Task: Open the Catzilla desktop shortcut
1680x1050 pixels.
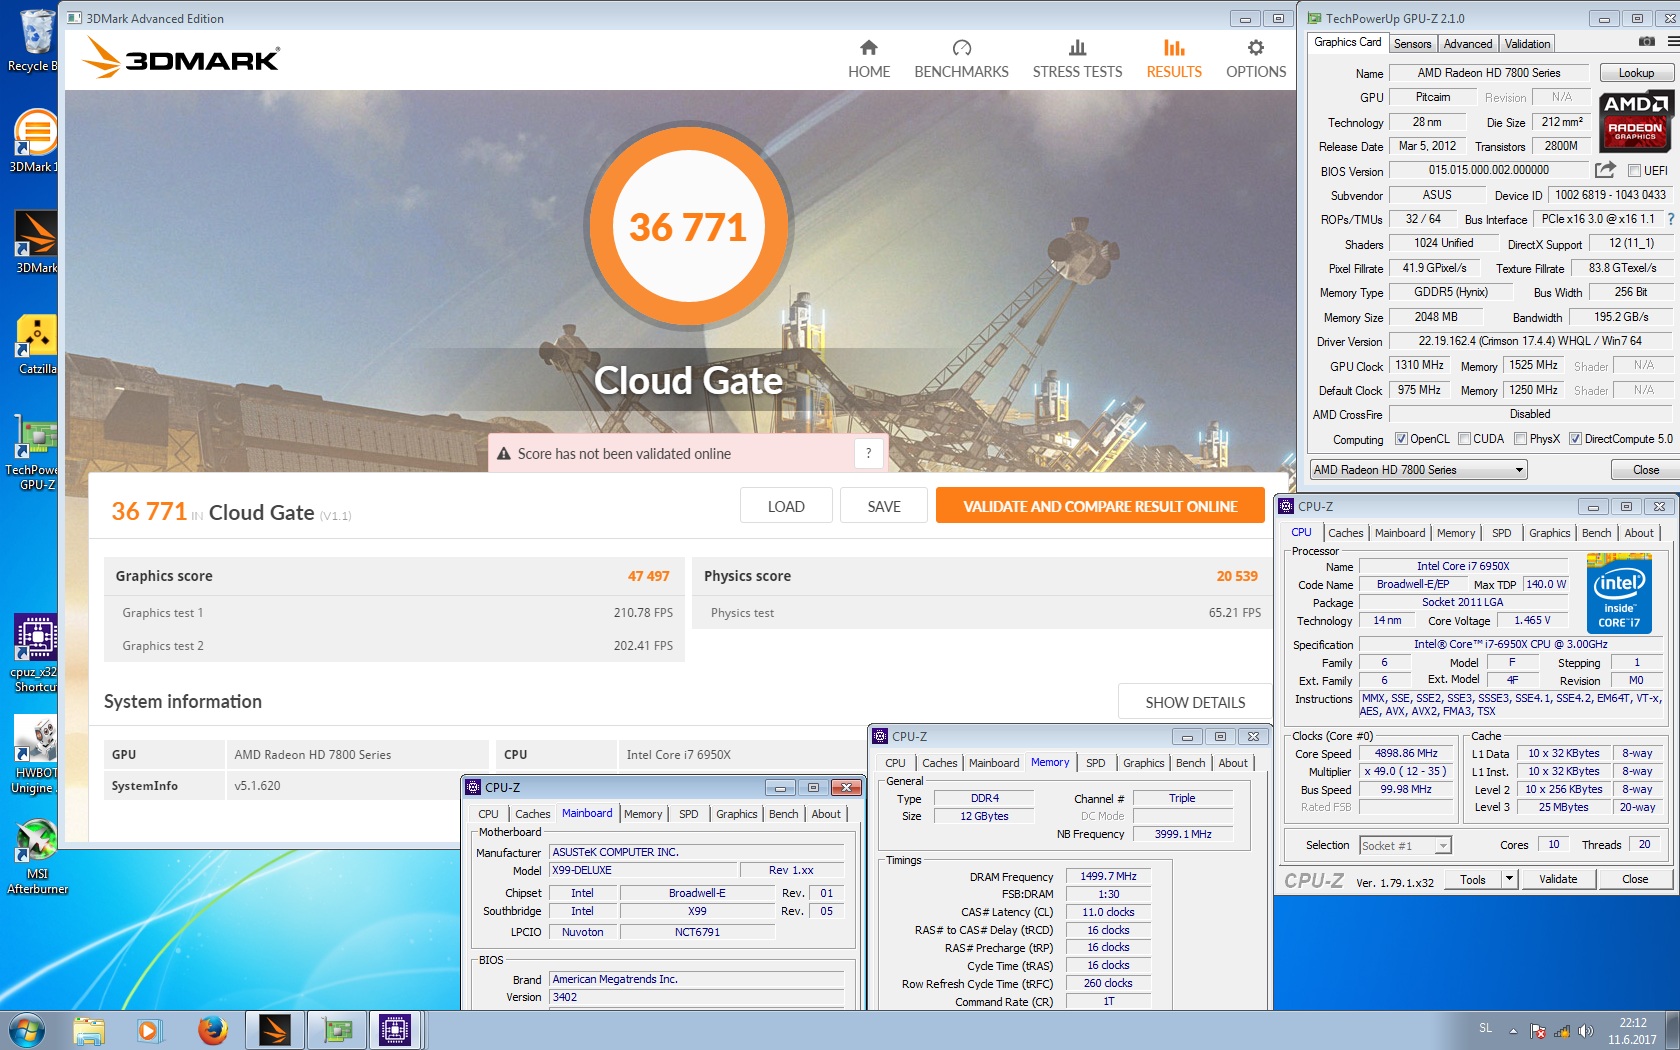Action: 36,345
